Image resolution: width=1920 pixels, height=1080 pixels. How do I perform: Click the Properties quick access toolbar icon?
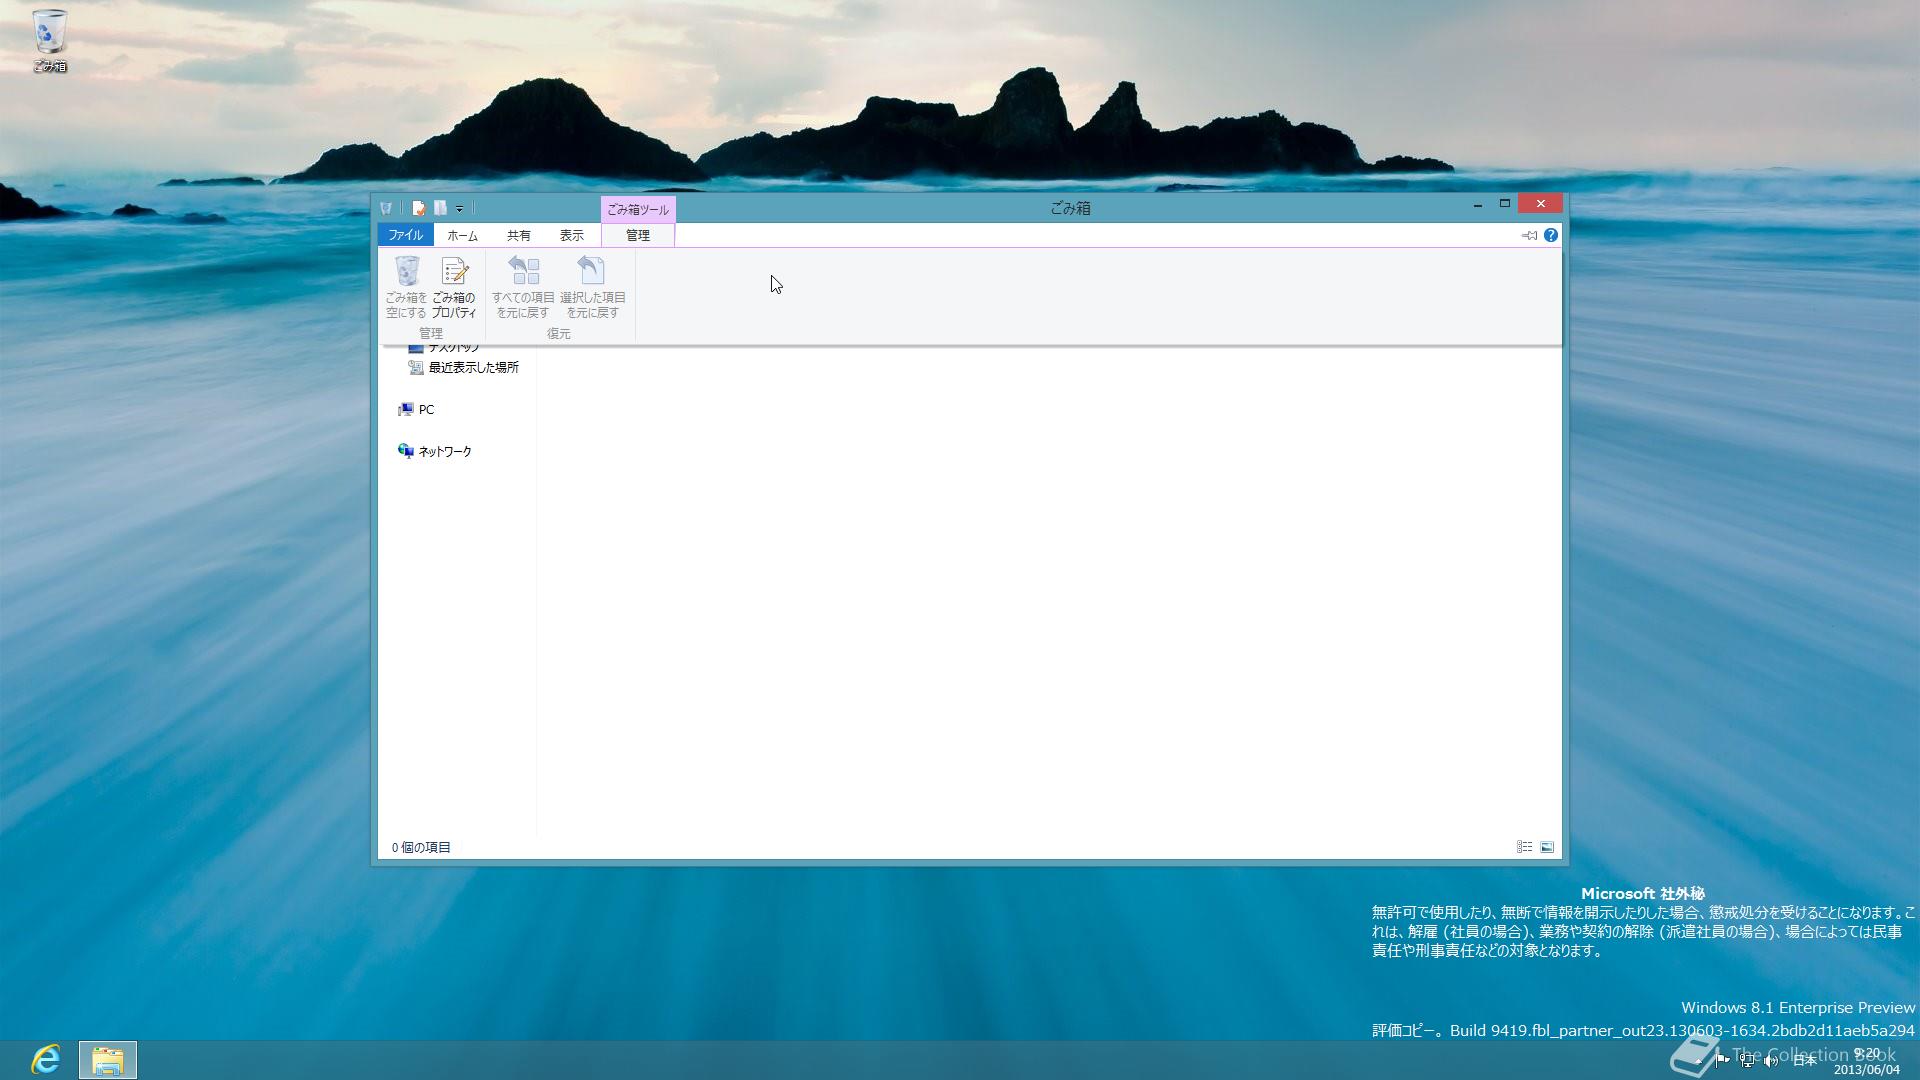coord(419,208)
